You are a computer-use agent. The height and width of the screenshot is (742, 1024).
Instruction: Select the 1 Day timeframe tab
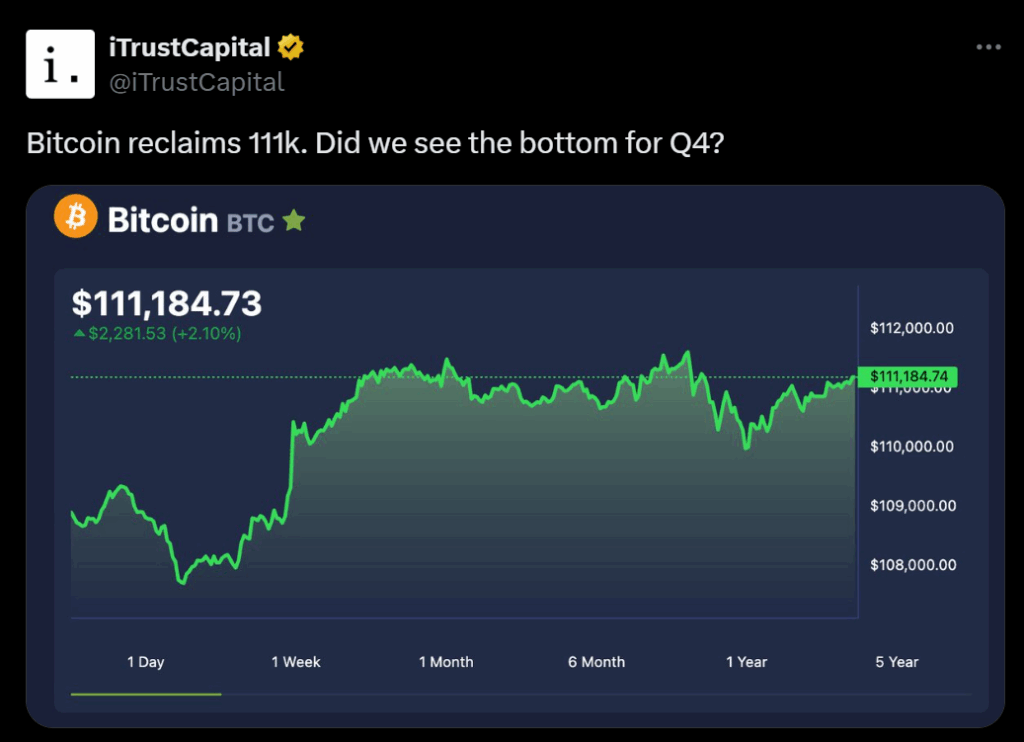[x=146, y=662]
